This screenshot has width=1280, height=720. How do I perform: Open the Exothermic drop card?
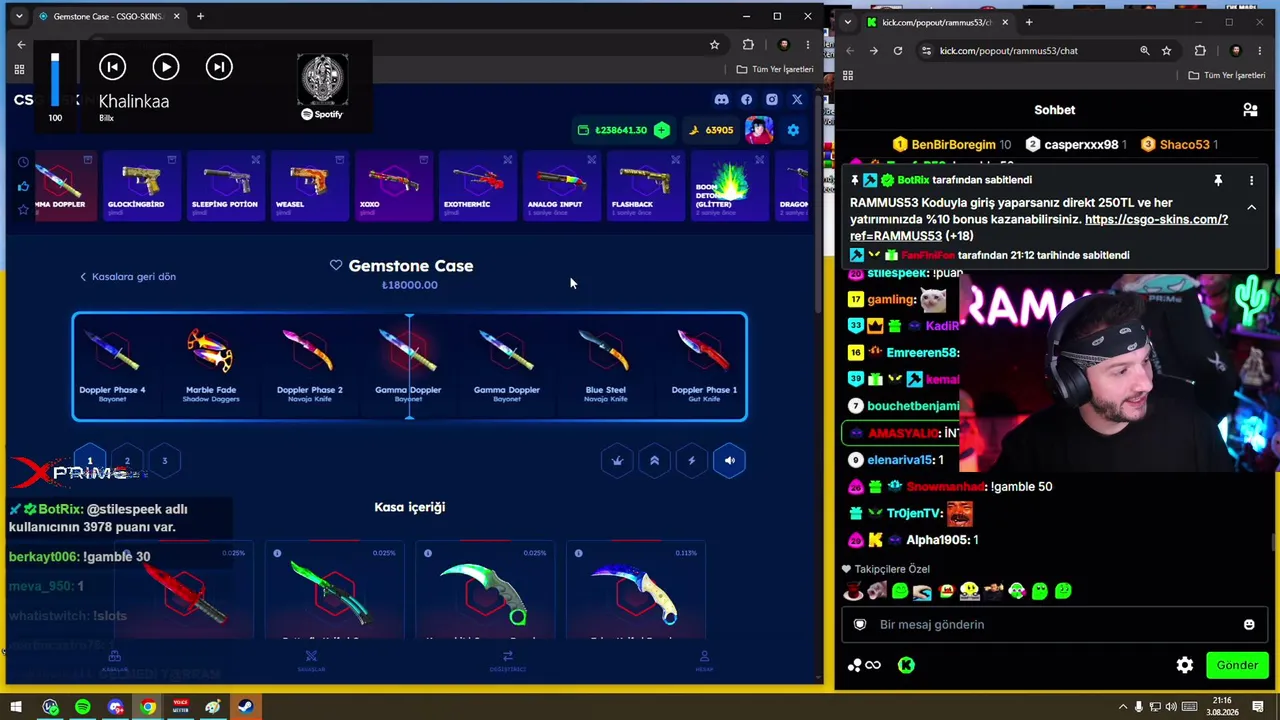[x=477, y=187]
